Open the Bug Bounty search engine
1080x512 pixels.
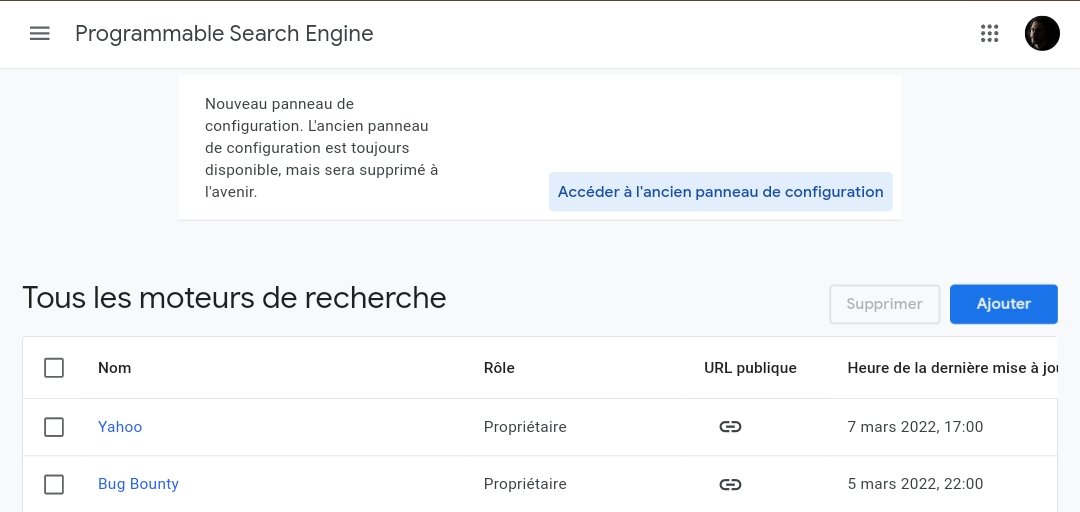(x=138, y=484)
